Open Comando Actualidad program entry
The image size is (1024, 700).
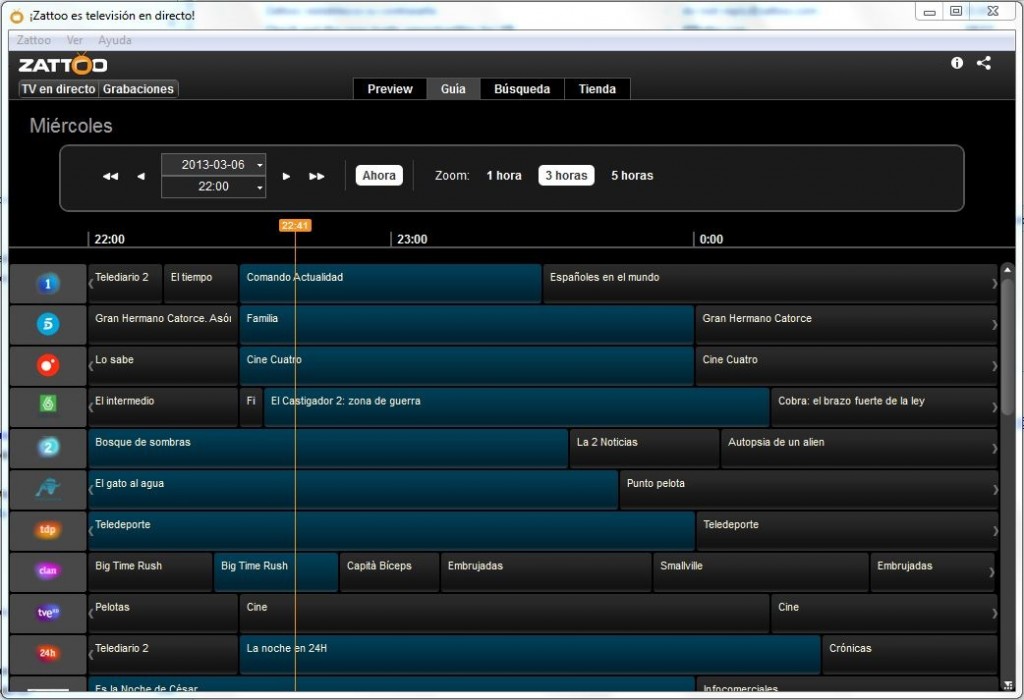pos(390,284)
